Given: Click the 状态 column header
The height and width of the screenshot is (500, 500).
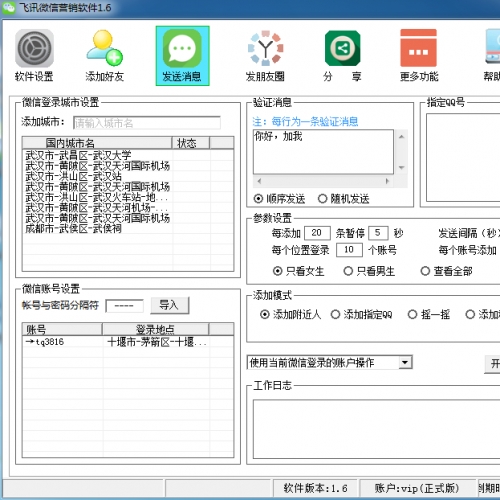Looking at the screenshot, I should coord(191,143).
